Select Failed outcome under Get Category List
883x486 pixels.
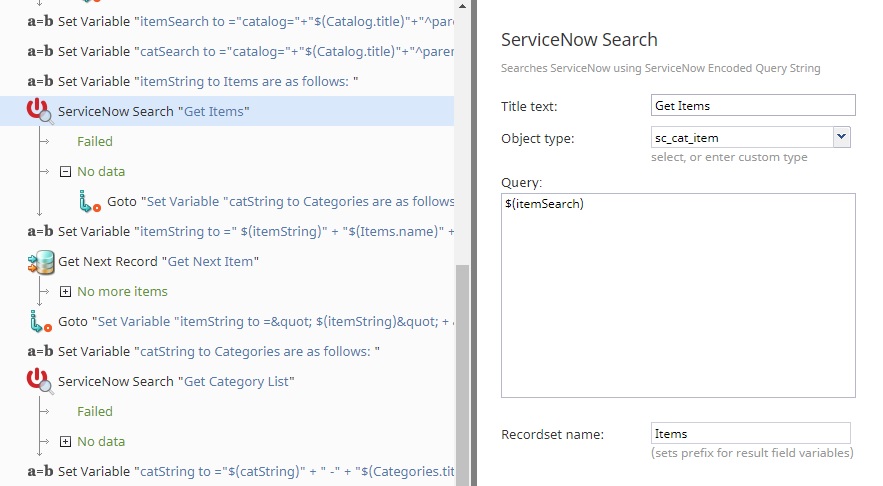tap(95, 412)
